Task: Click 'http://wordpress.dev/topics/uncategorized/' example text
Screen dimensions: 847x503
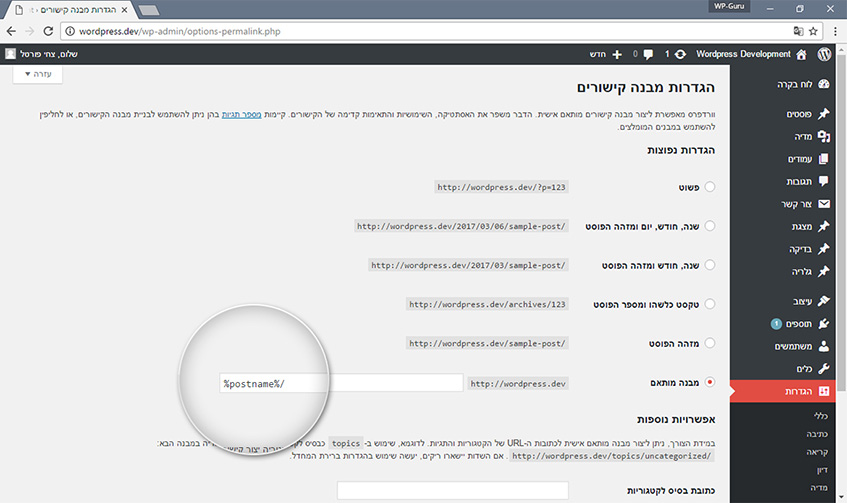Action: [x=611, y=456]
